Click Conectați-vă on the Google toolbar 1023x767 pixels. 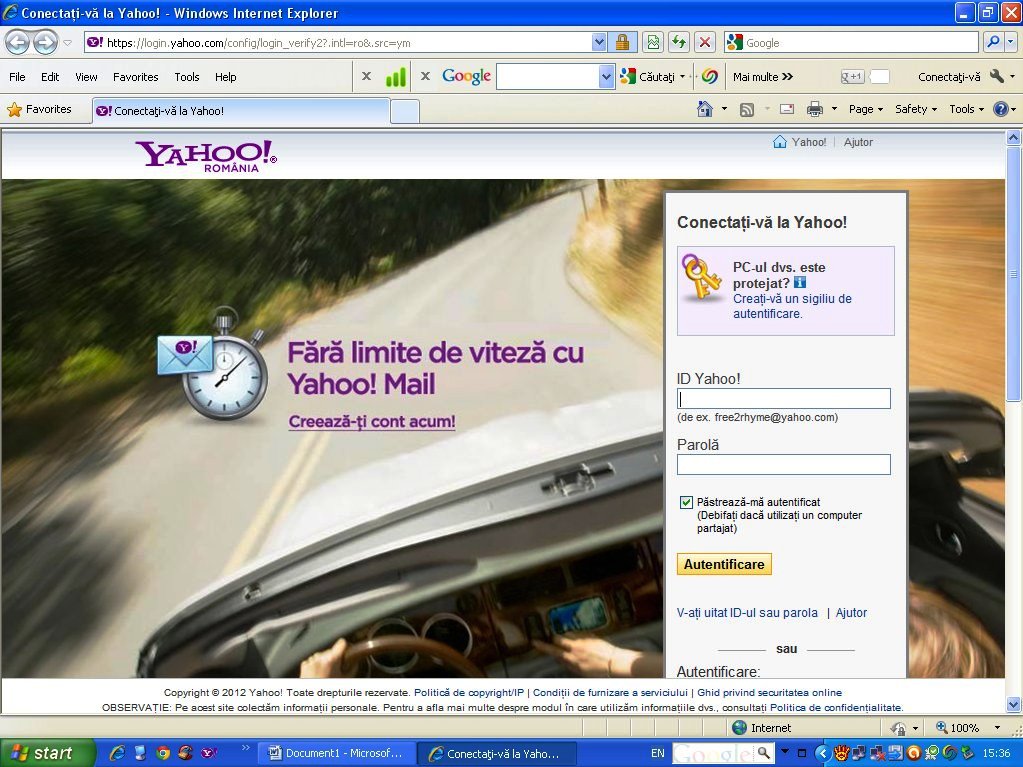tap(949, 77)
